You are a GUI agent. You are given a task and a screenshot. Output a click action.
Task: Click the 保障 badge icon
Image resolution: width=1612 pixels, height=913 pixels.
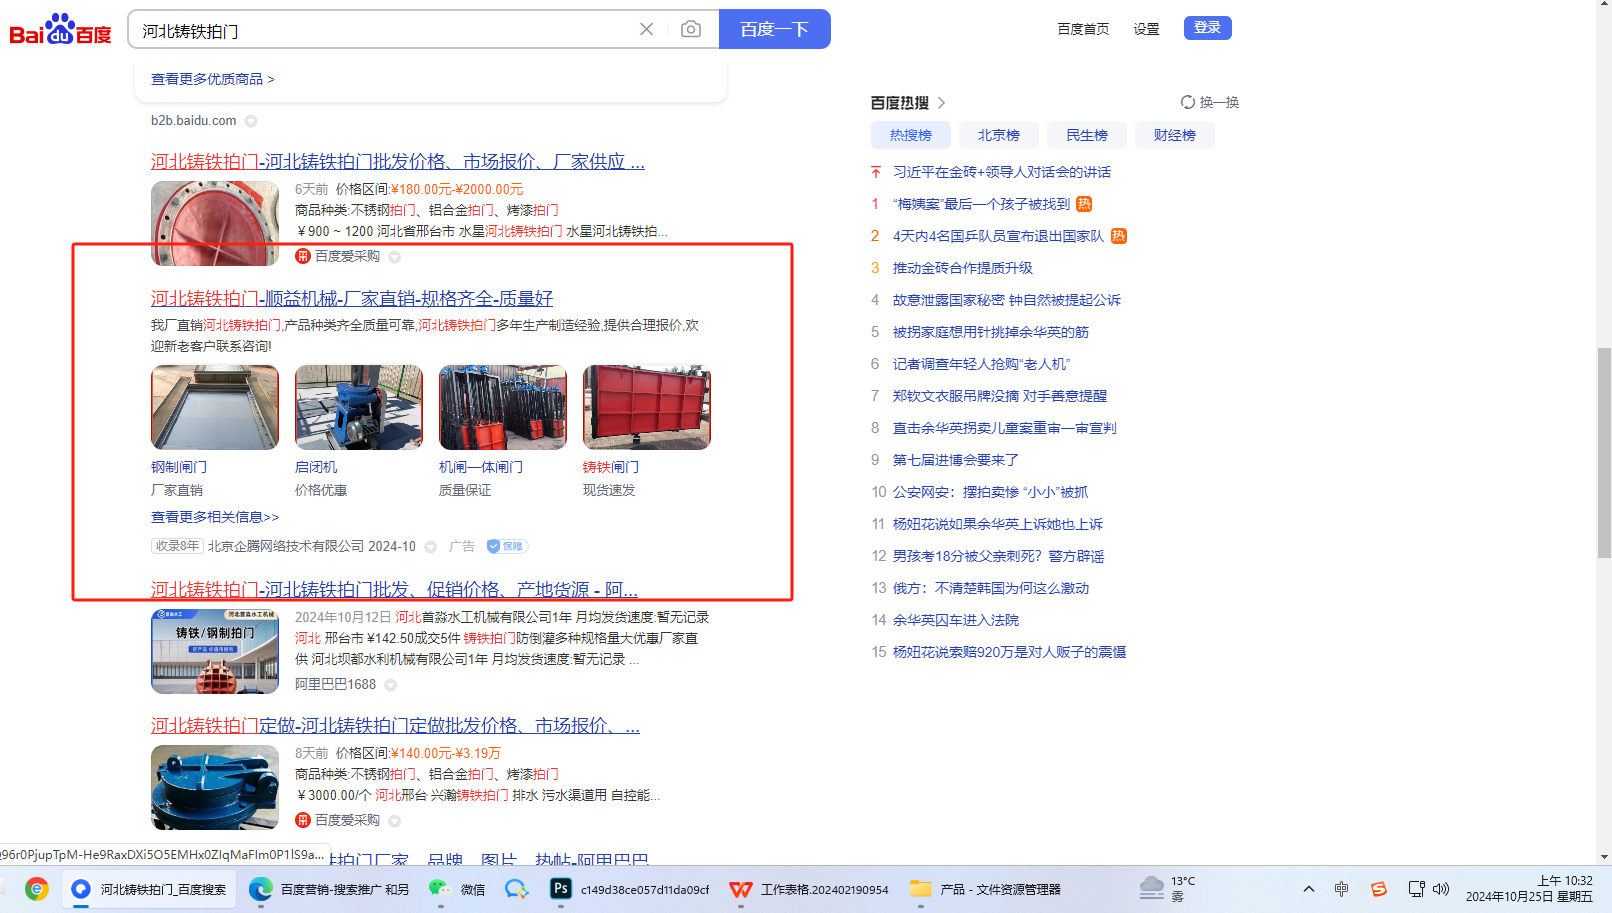tap(506, 546)
